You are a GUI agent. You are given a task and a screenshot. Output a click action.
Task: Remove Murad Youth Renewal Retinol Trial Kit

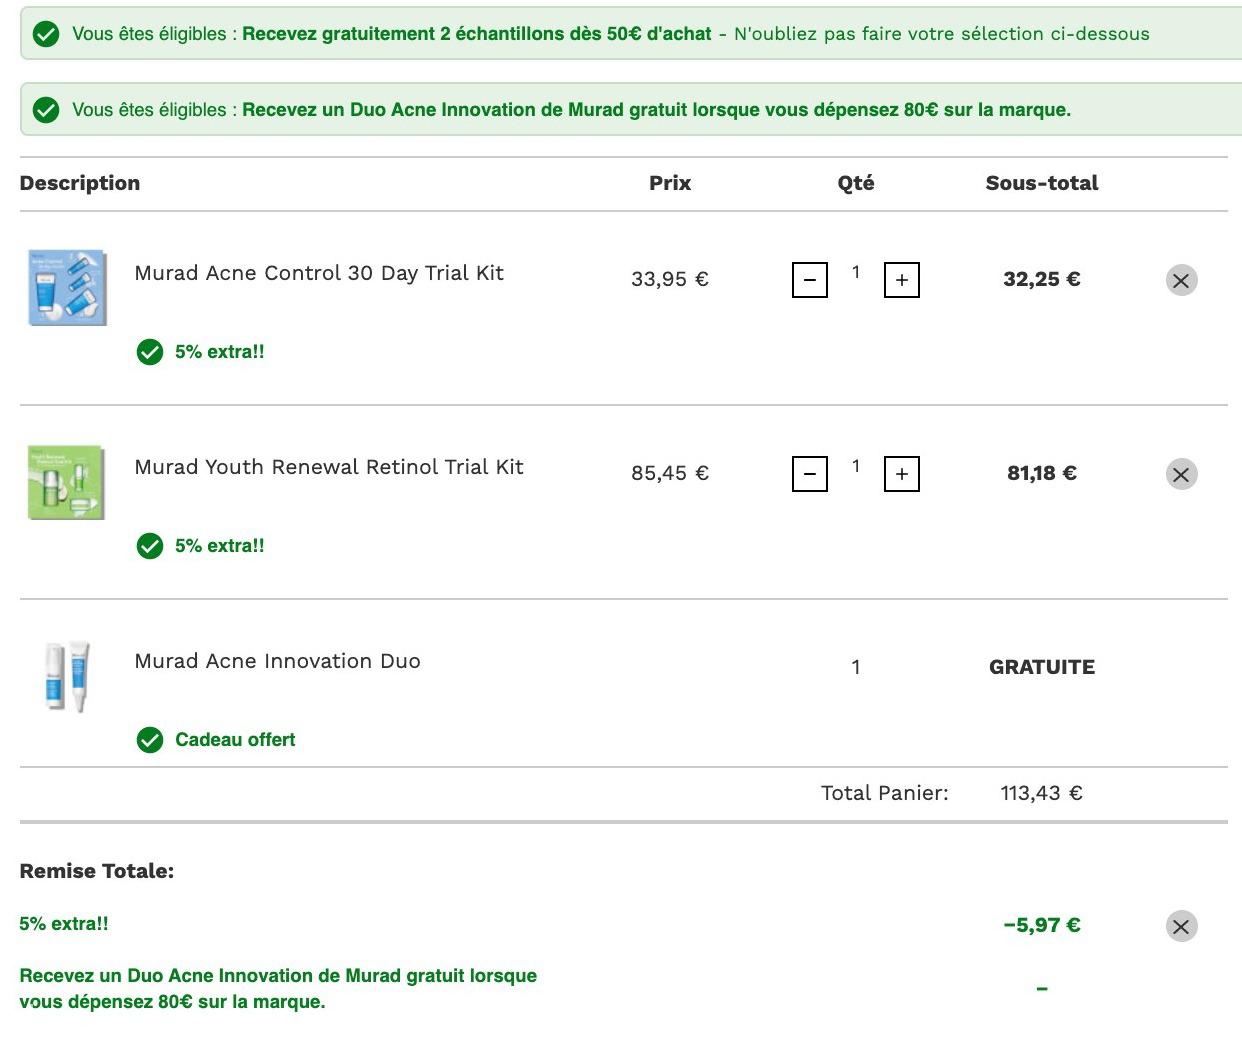(x=1181, y=474)
